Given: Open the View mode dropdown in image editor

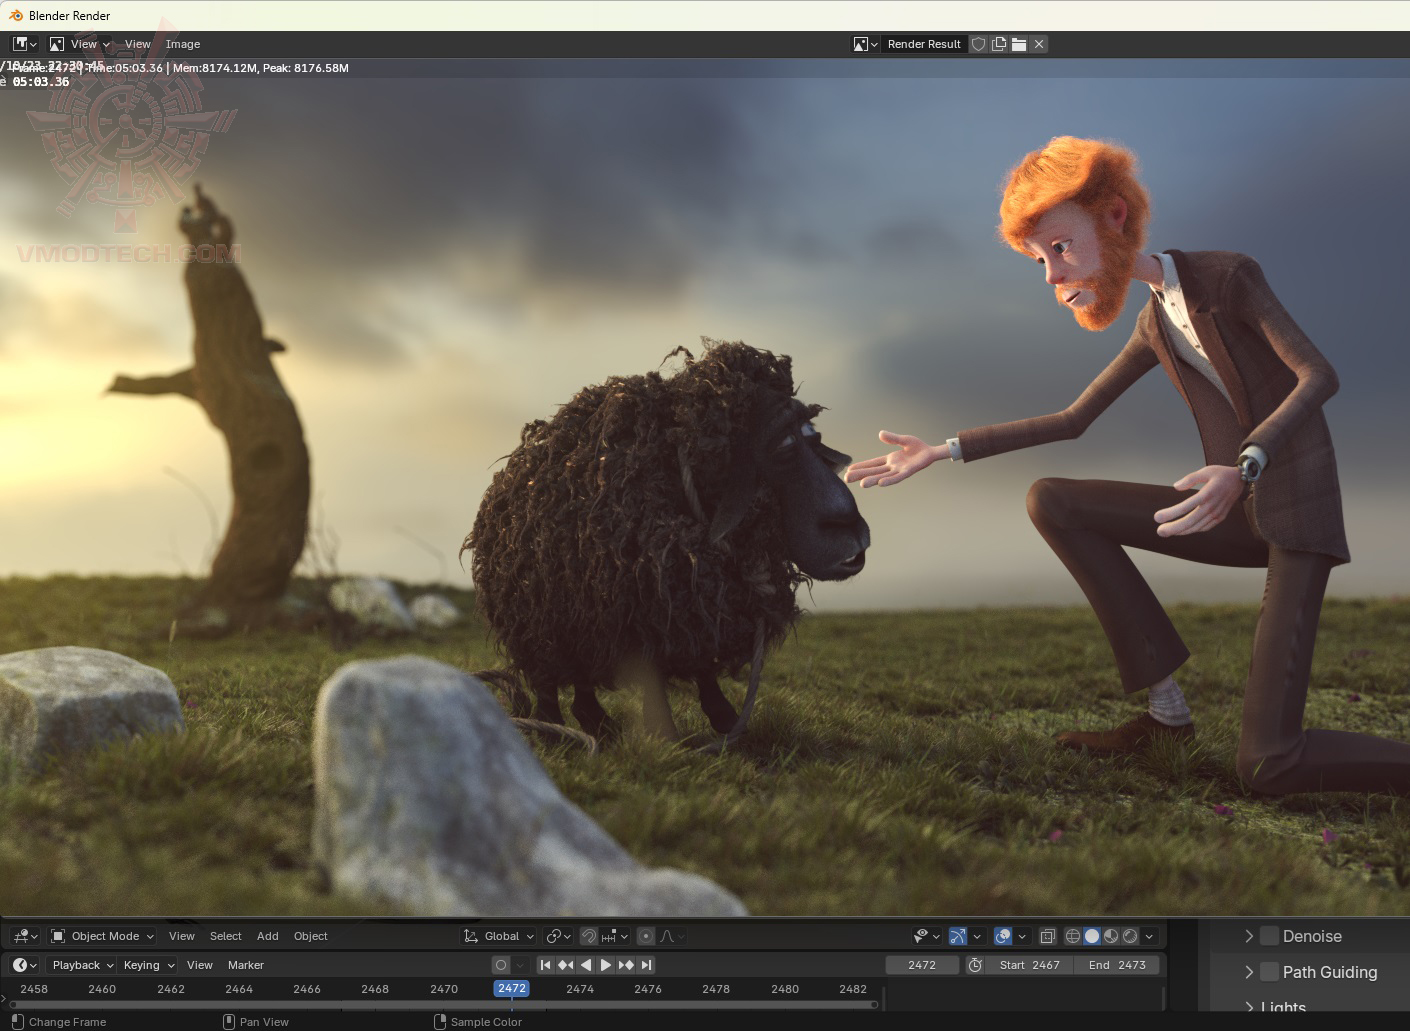Looking at the screenshot, I should [x=80, y=44].
